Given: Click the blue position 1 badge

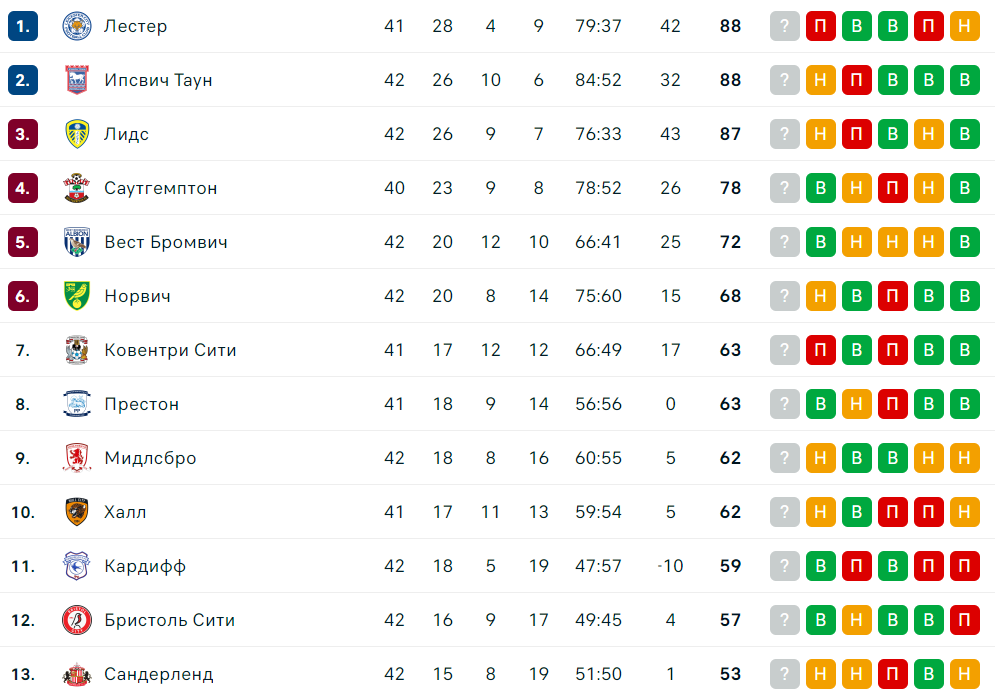Looking at the screenshot, I should (23, 26).
